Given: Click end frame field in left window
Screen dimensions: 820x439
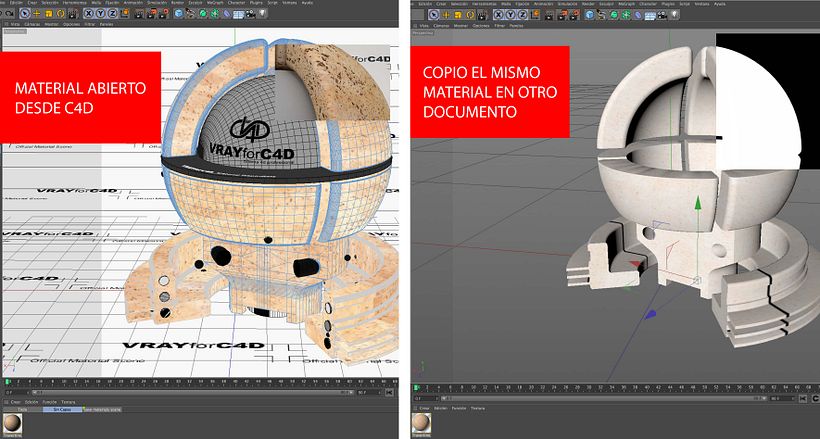Looking at the screenshot, I should pyautogui.click(x=370, y=392).
